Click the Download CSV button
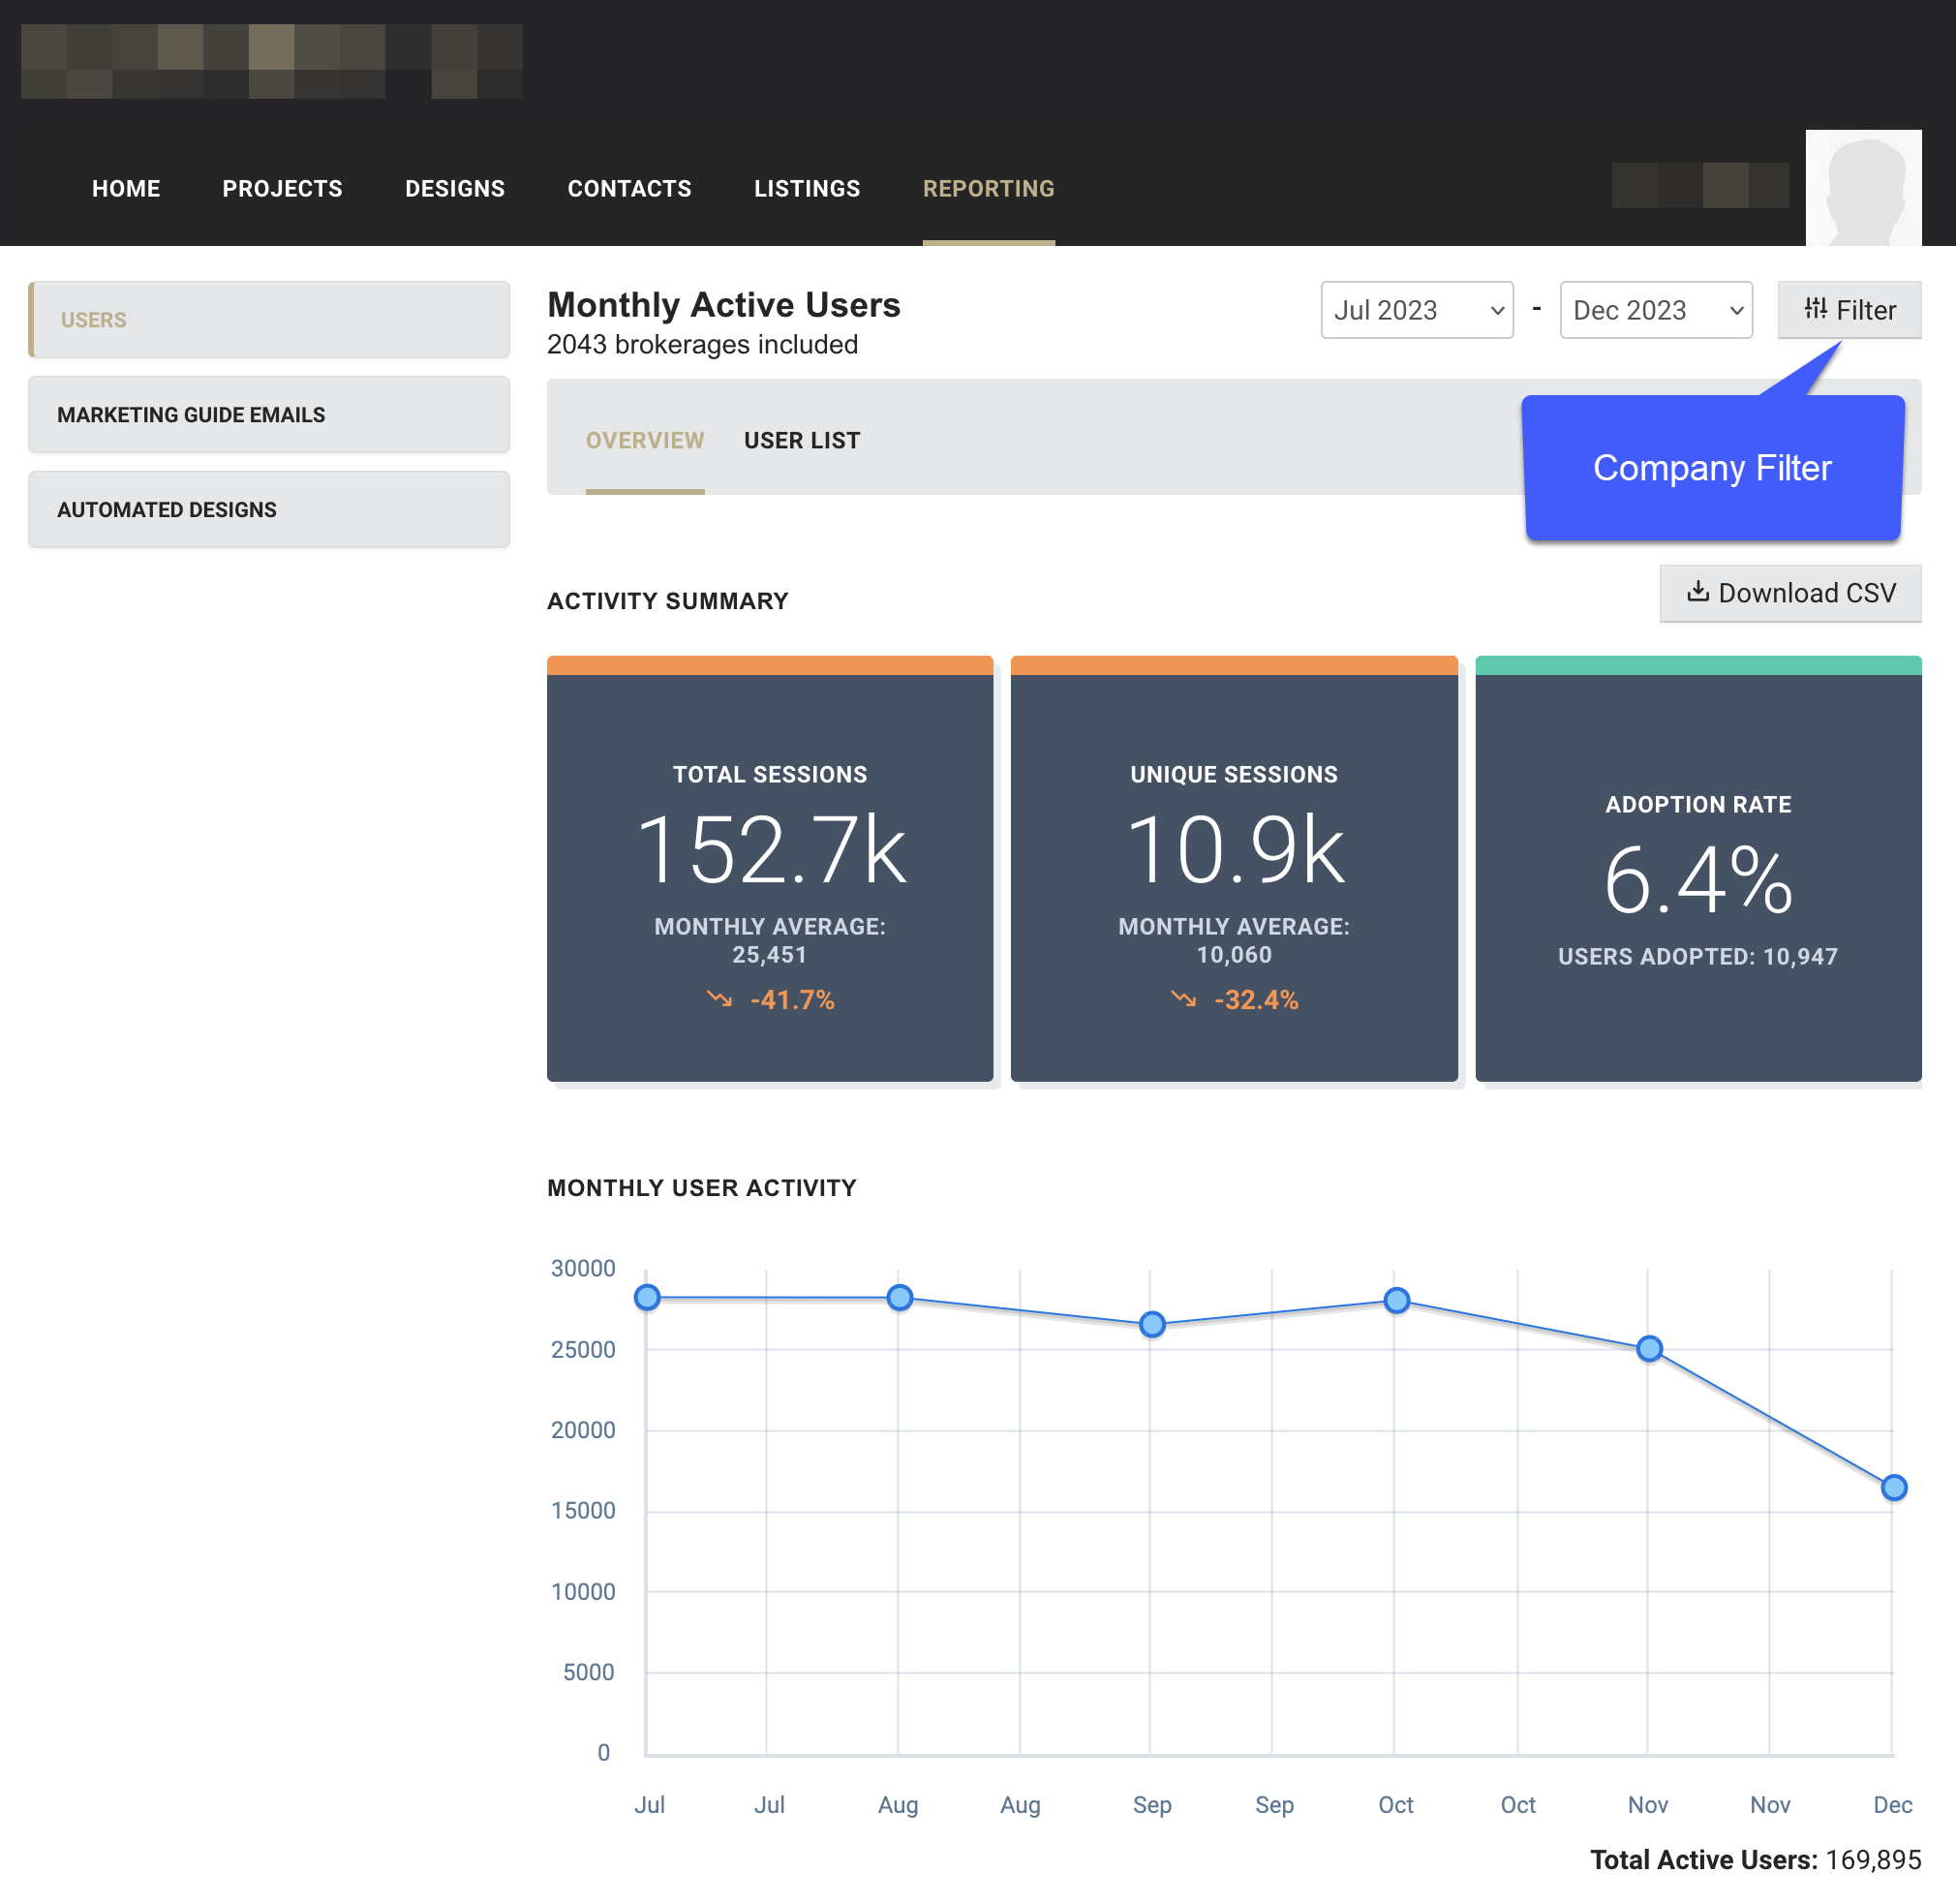The image size is (1956, 1904). click(x=1790, y=593)
